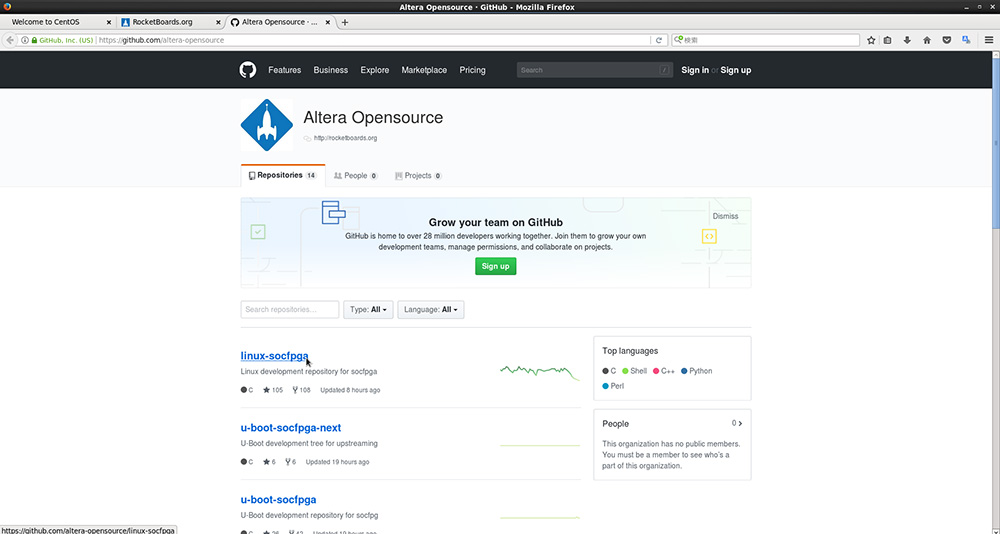The image size is (1000, 534).
Task: Close the RocketBoards.org tab
Action: coord(218,22)
